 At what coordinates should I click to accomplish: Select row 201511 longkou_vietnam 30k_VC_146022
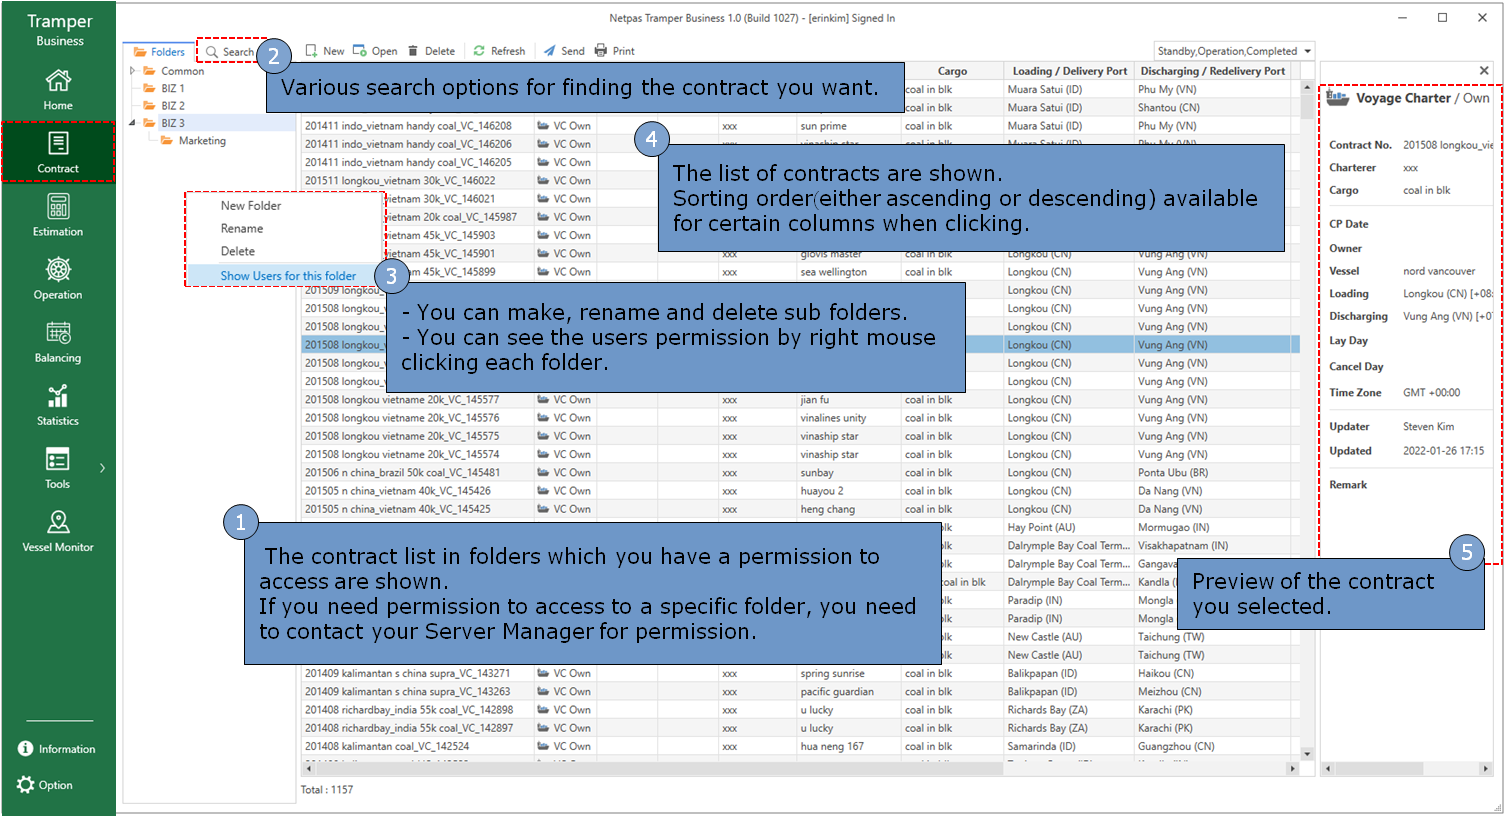[x=400, y=180]
